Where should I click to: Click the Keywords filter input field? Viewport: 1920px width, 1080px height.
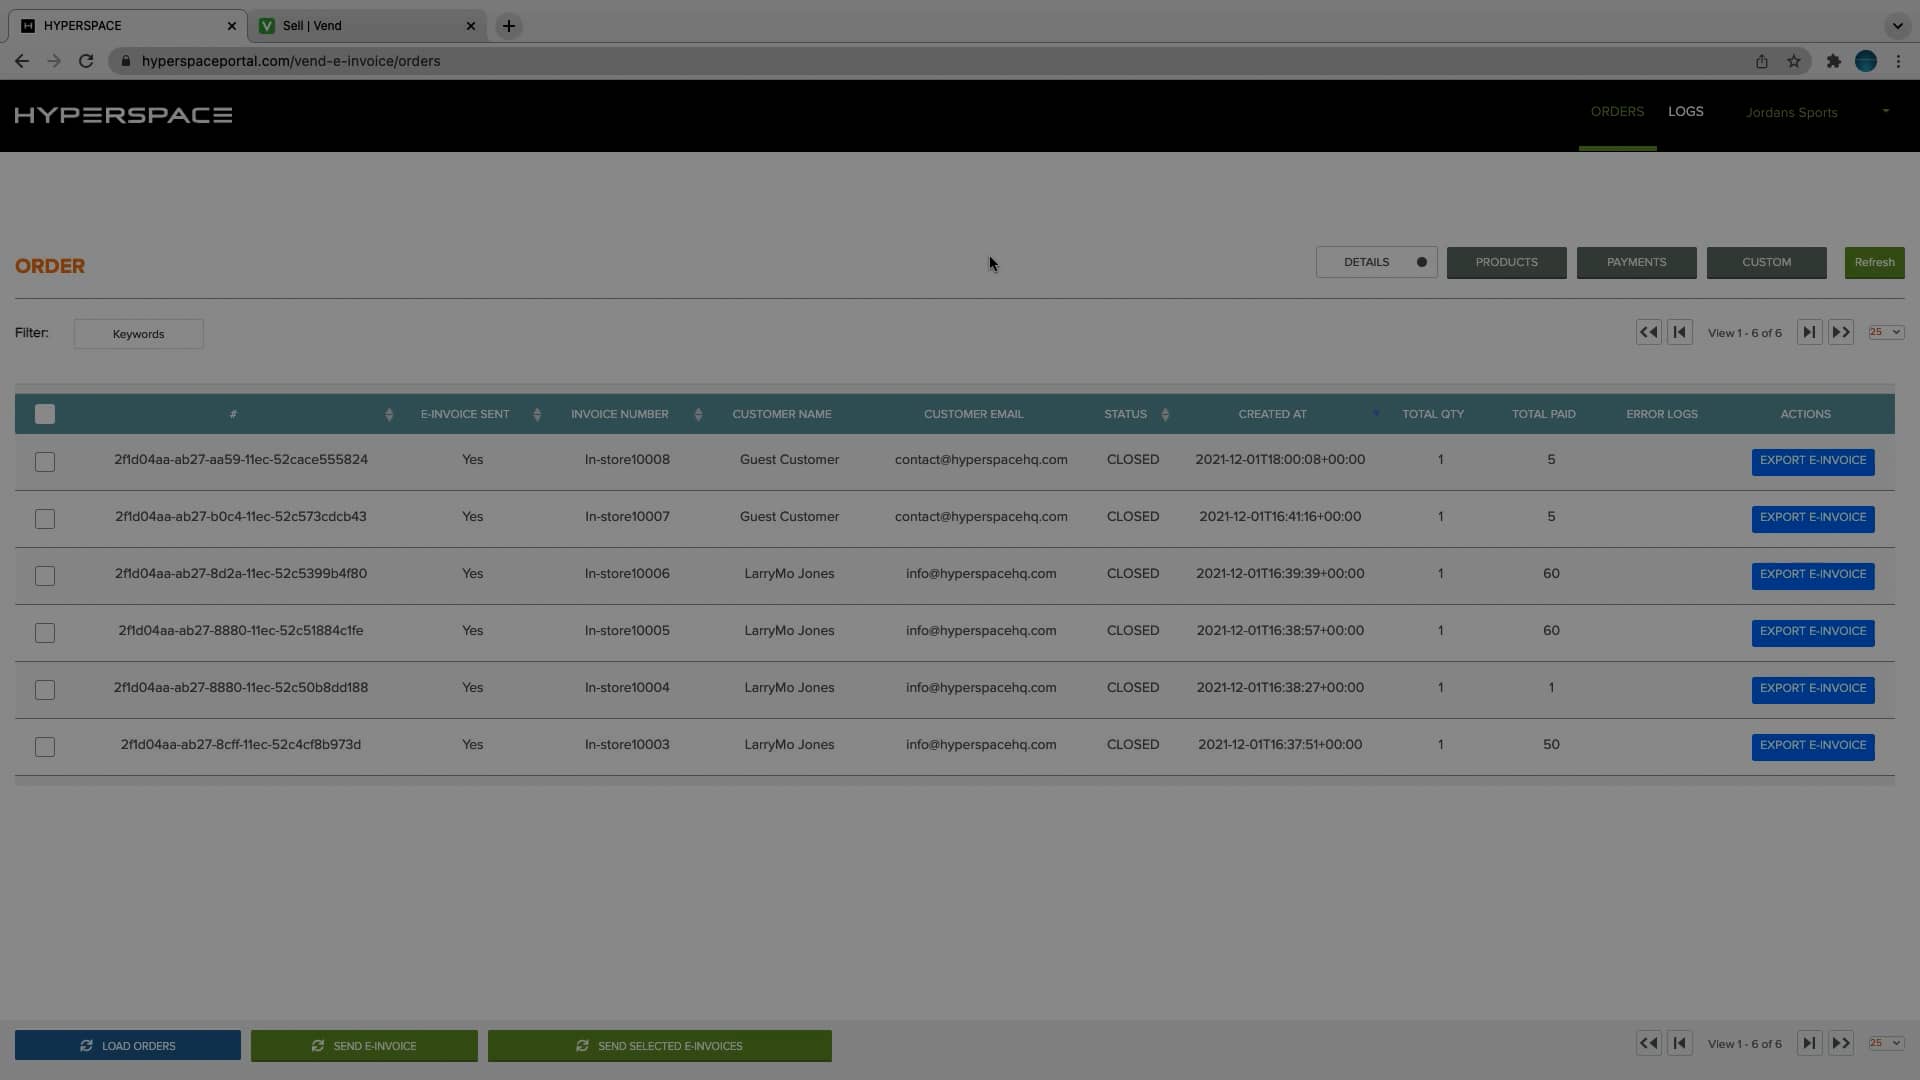tap(138, 333)
